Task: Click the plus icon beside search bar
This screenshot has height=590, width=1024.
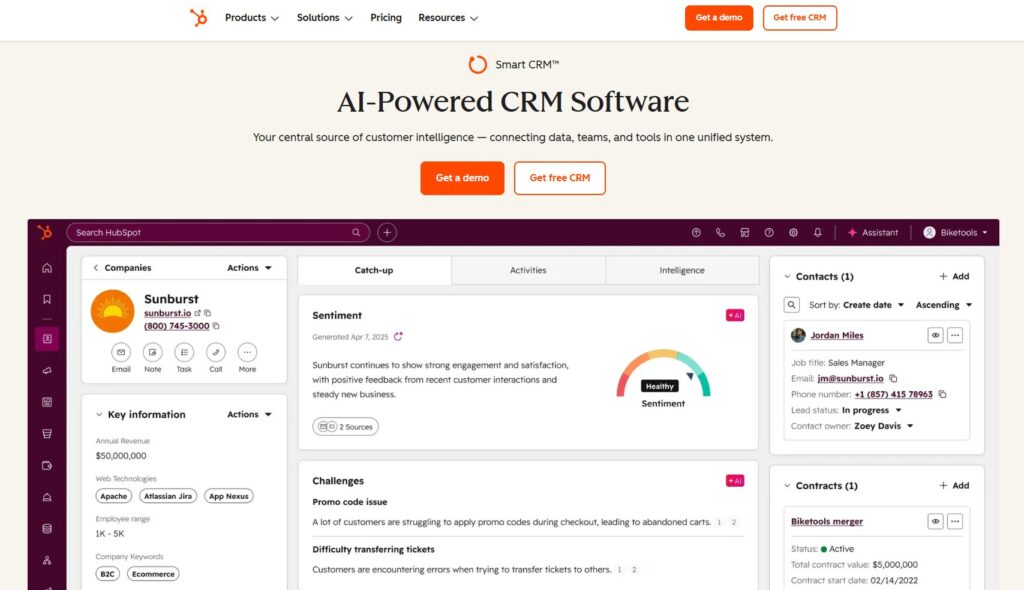Action: coord(387,233)
